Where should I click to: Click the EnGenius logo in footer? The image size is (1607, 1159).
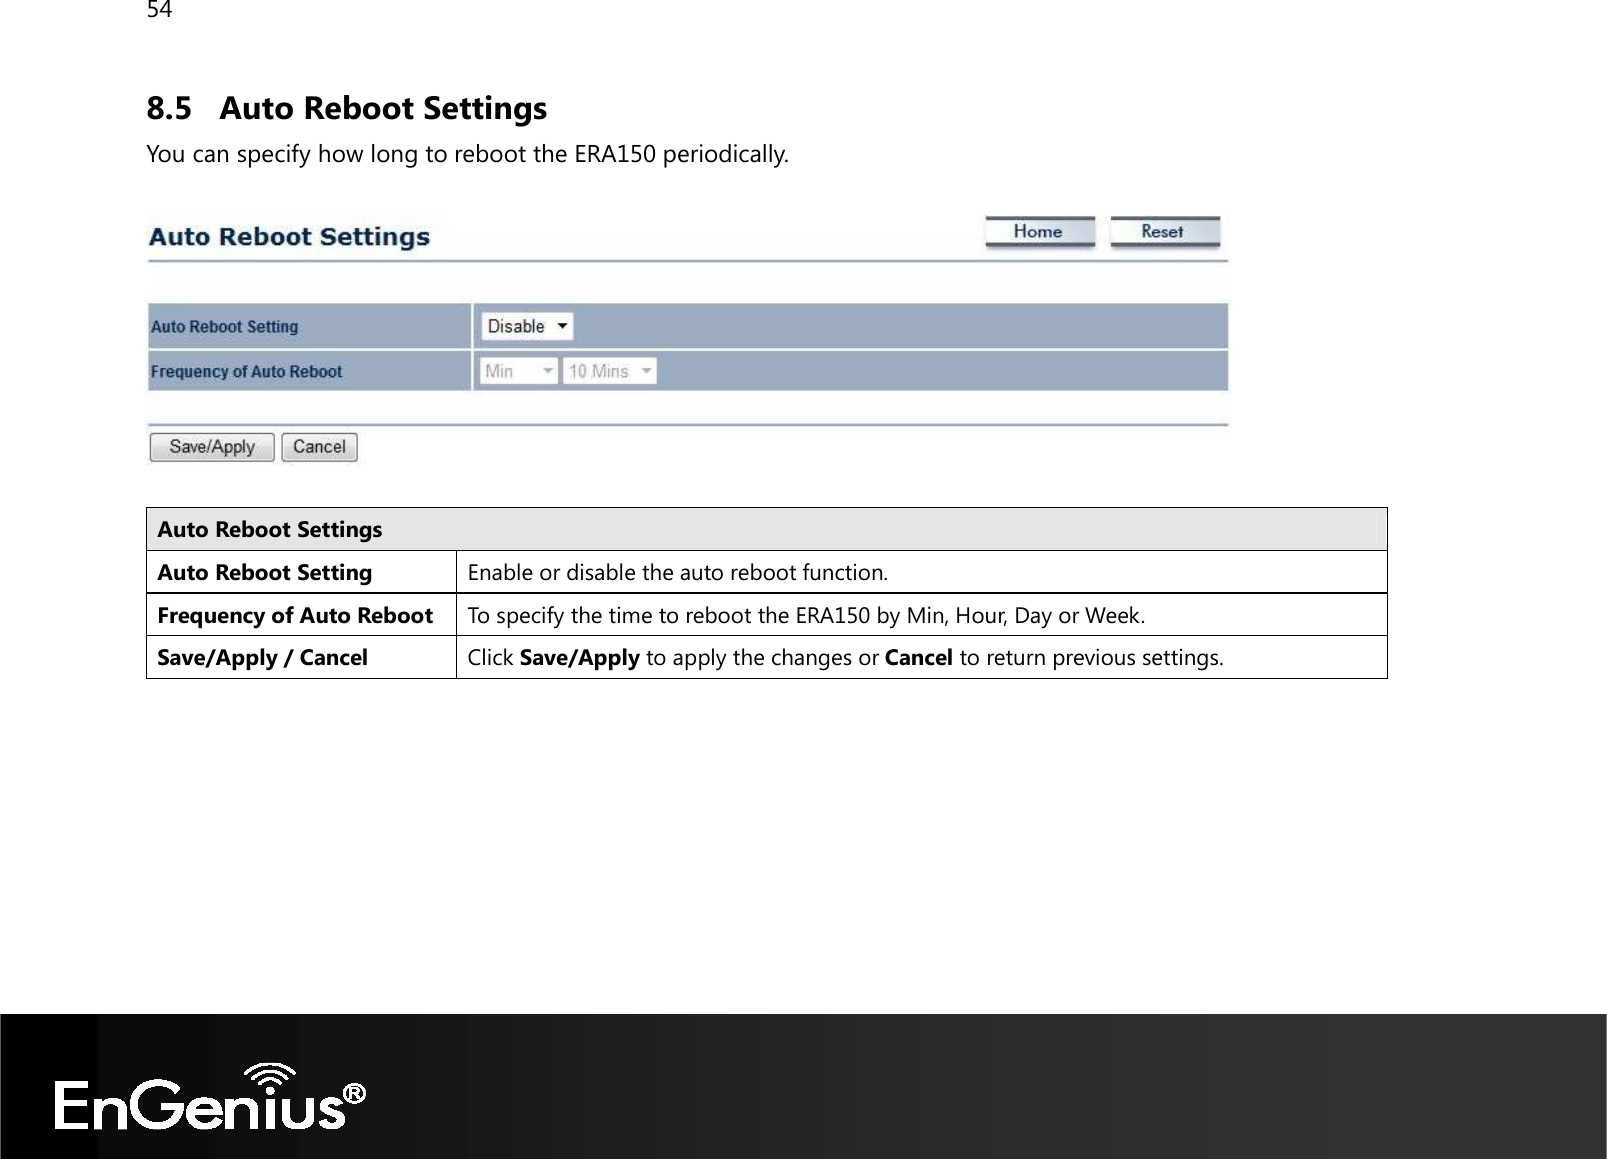tap(210, 1097)
